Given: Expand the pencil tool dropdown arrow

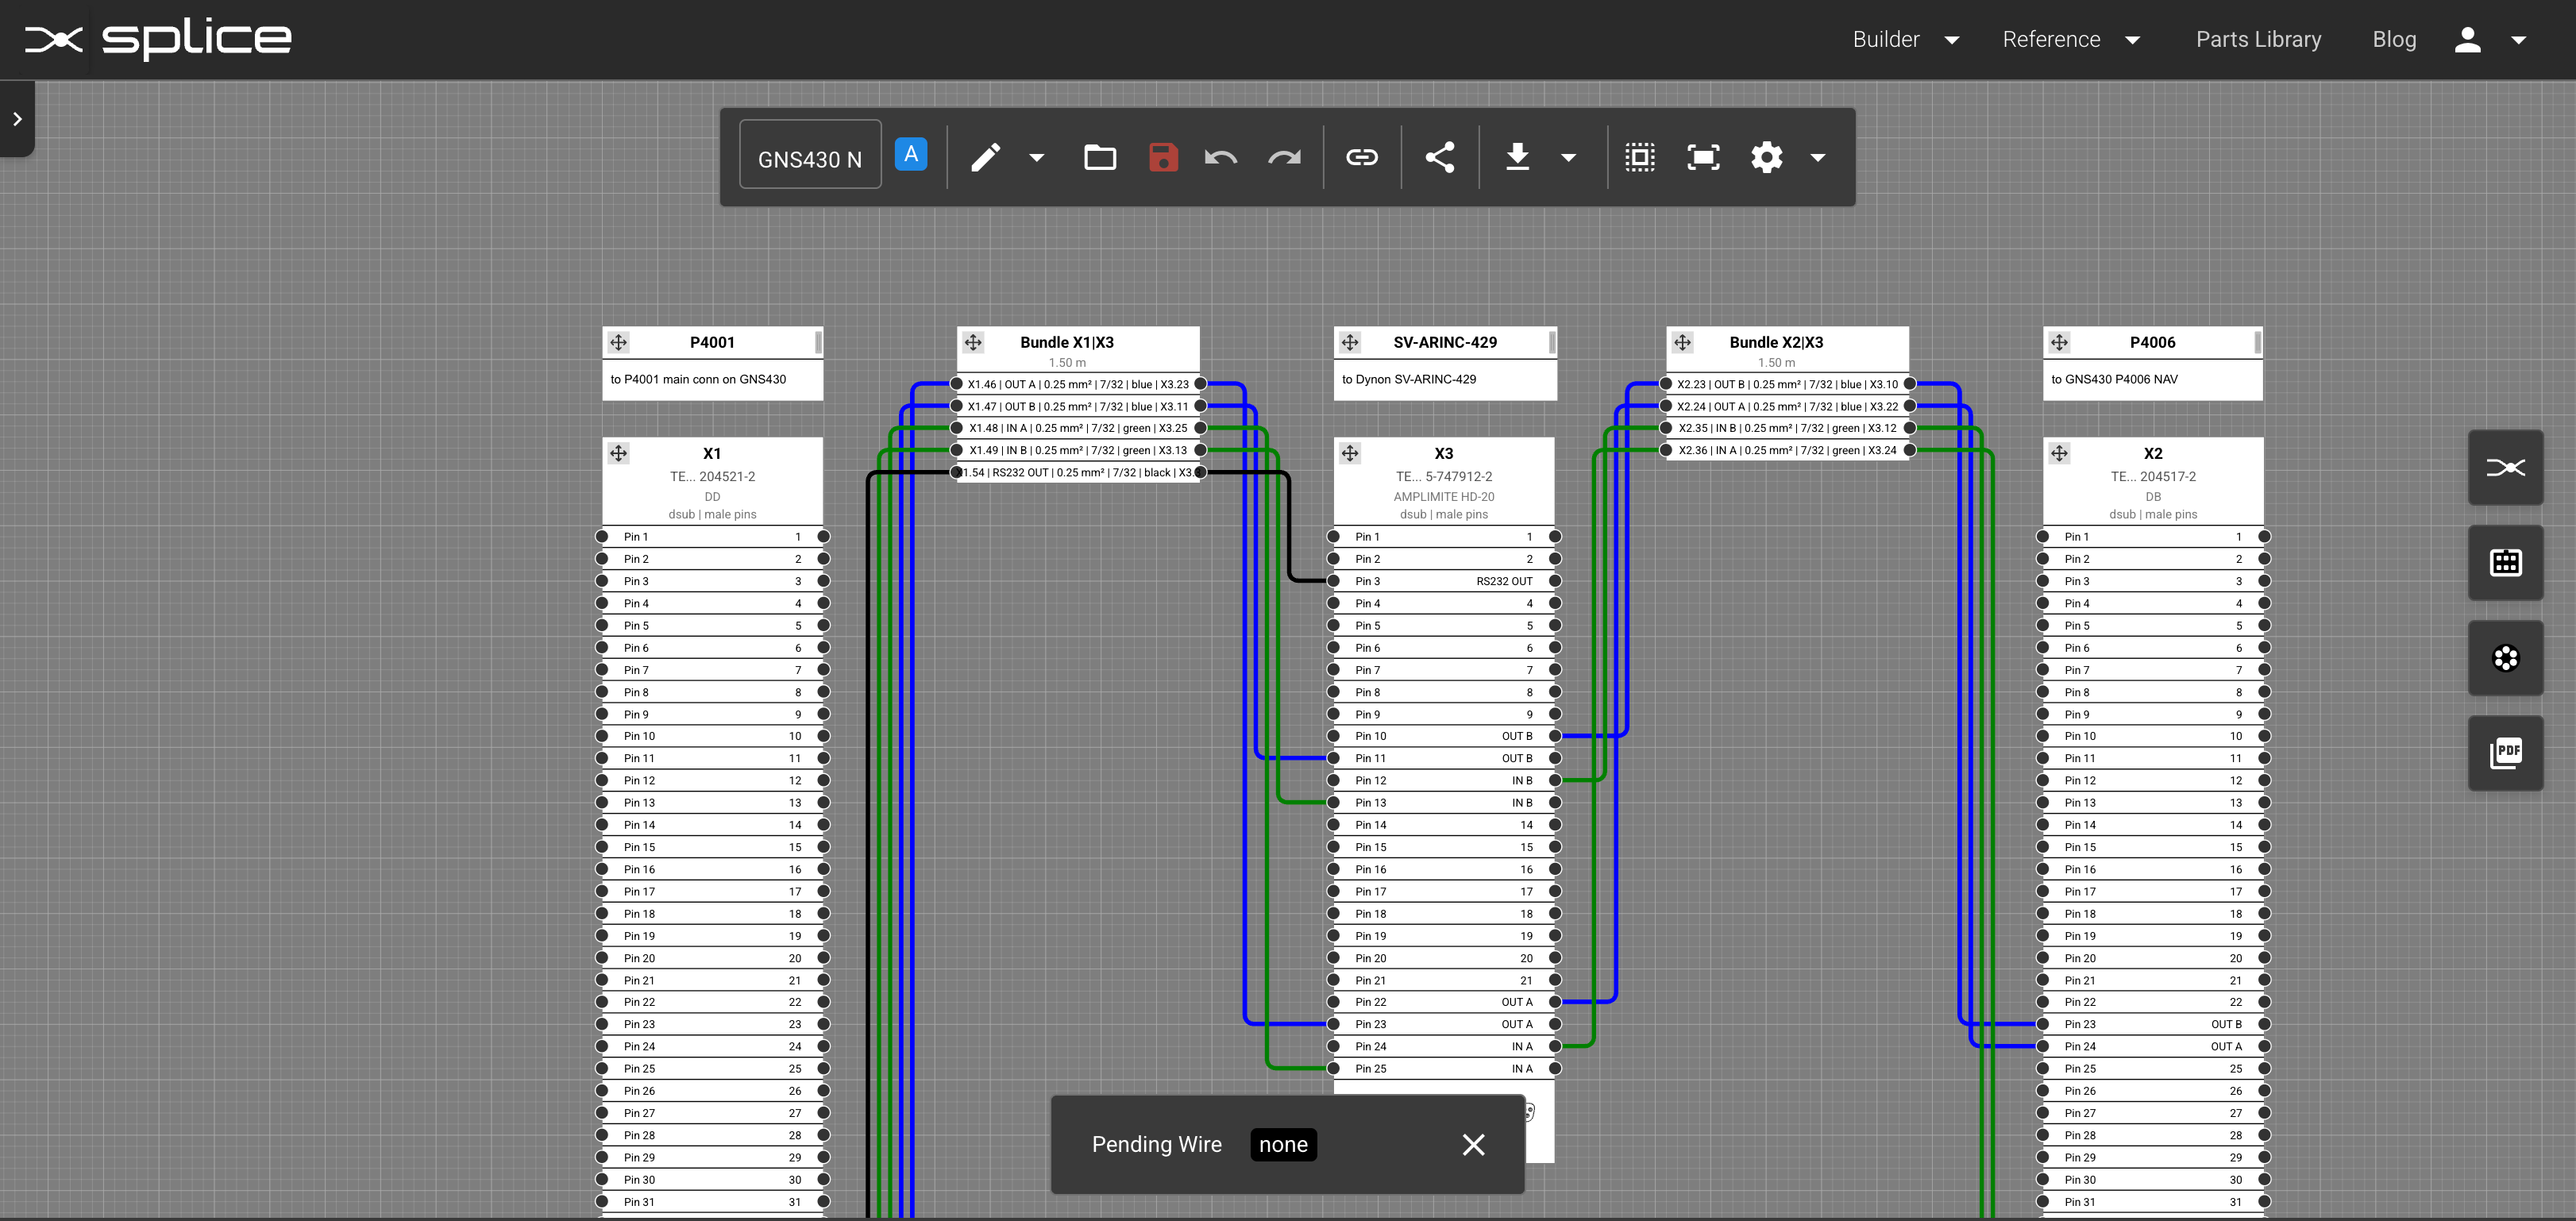Looking at the screenshot, I should [1037, 157].
